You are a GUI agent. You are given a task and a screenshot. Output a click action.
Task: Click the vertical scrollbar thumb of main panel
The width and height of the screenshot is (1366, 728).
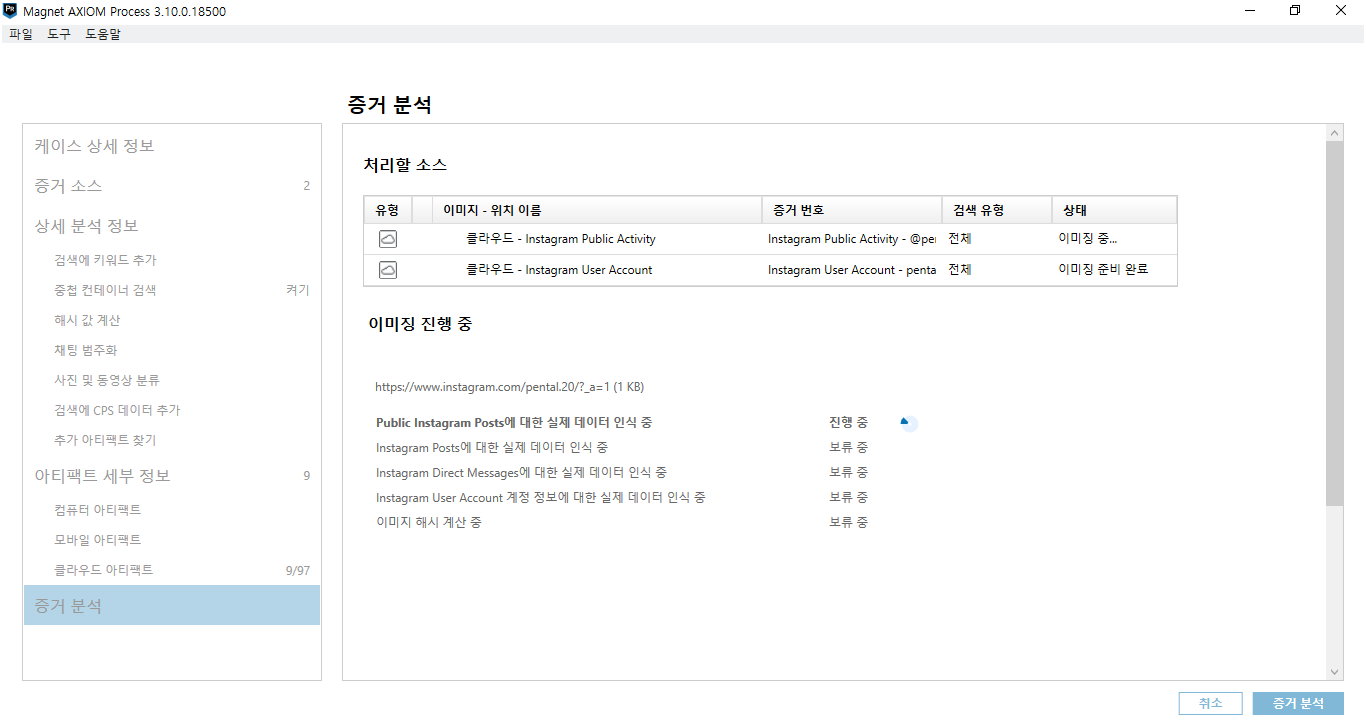click(1335, 323)
